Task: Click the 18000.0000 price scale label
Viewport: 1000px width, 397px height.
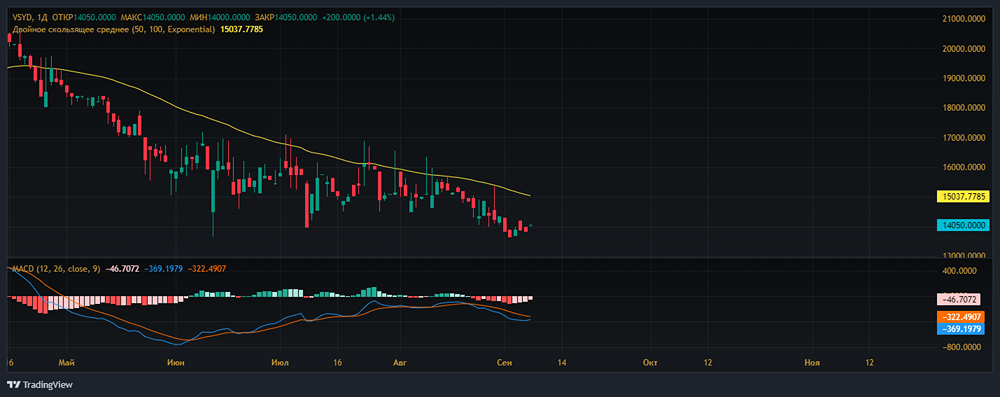Action: pos(964,108)
